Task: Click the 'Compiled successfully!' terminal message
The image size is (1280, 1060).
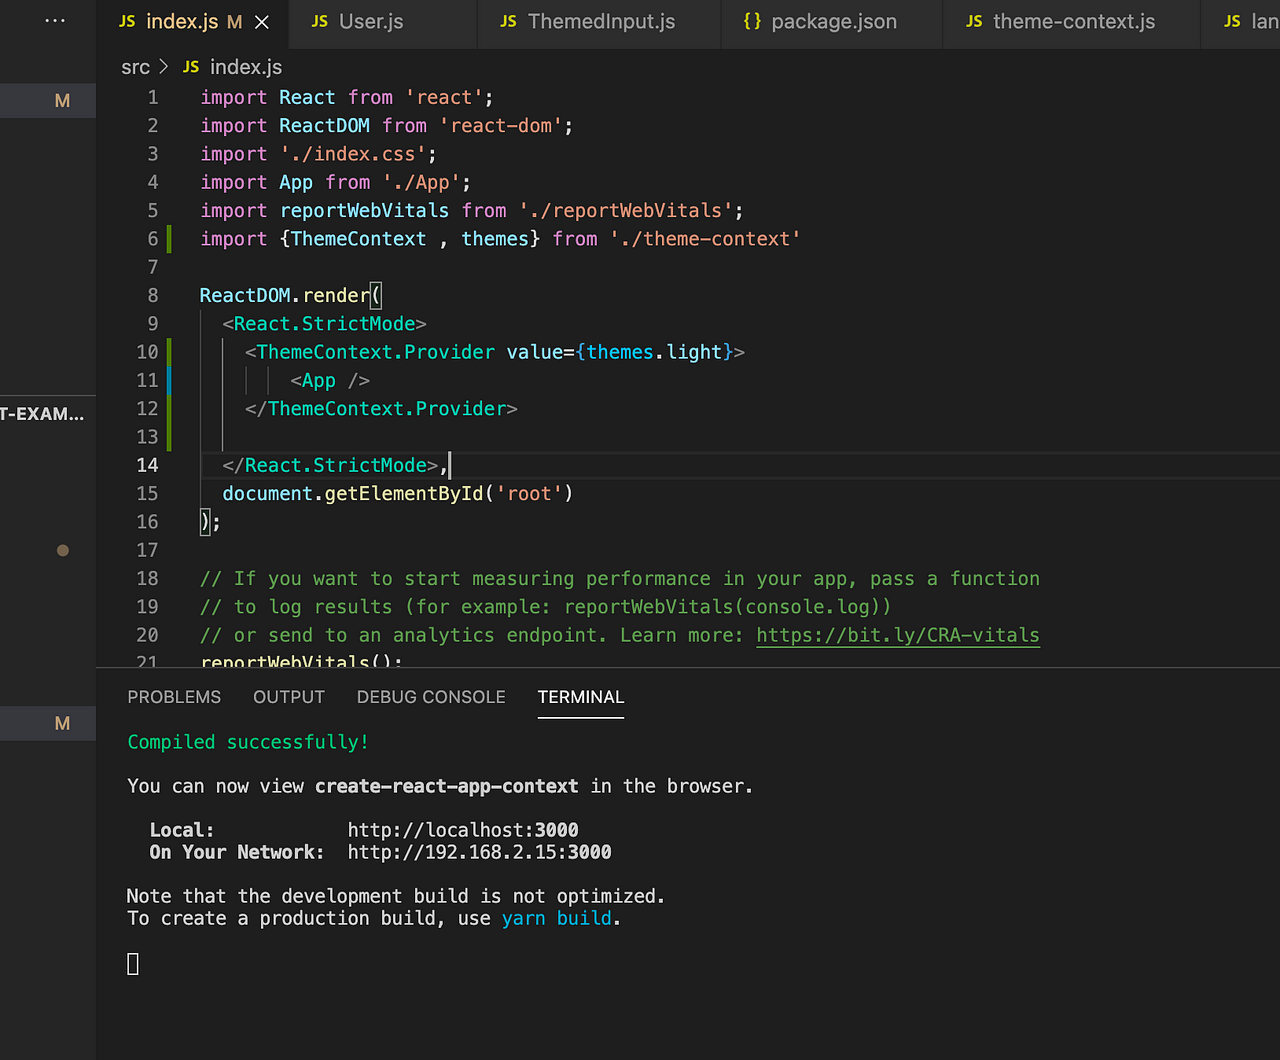Action: pos(248,742)
